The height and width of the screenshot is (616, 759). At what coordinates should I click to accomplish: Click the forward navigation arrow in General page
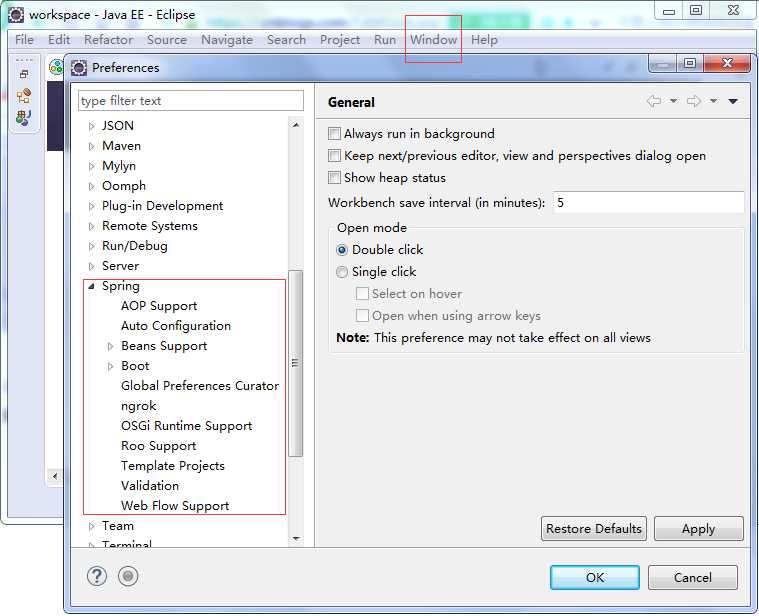694,101
